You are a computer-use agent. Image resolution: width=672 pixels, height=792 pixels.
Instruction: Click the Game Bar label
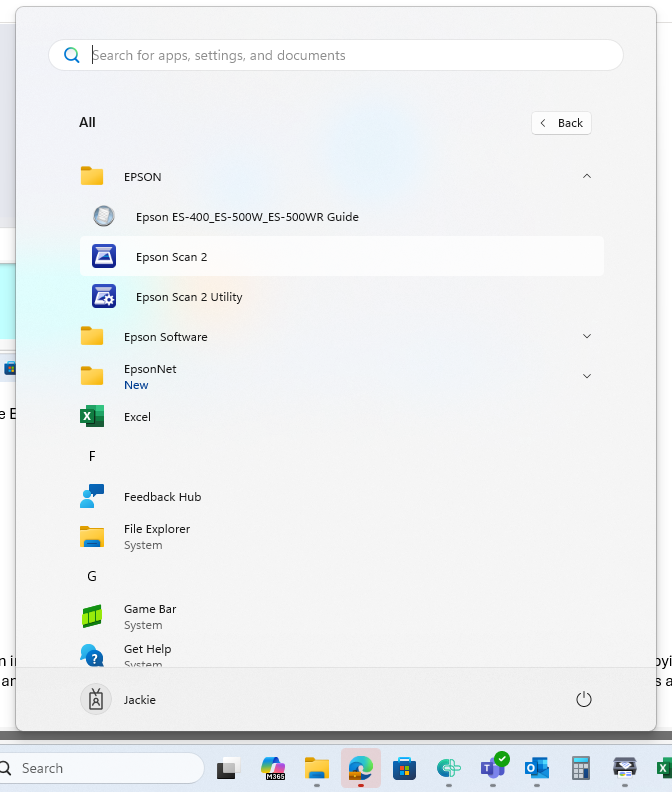150,609
